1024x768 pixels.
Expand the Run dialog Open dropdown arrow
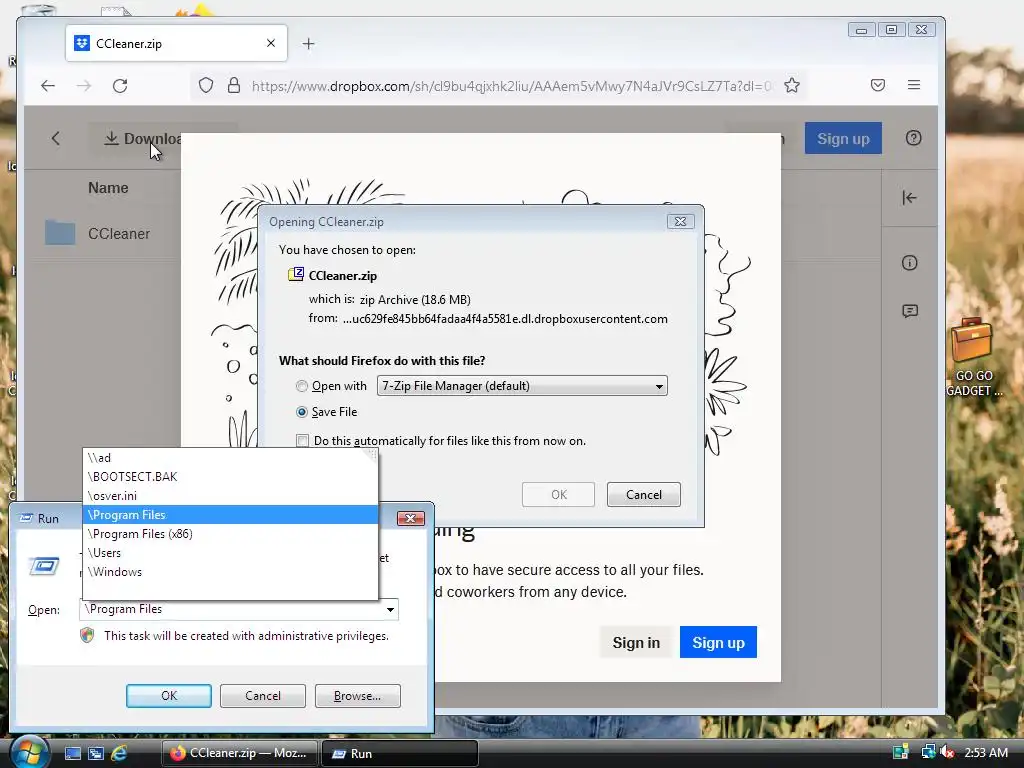pyautogui.click(x=390, y=609)
